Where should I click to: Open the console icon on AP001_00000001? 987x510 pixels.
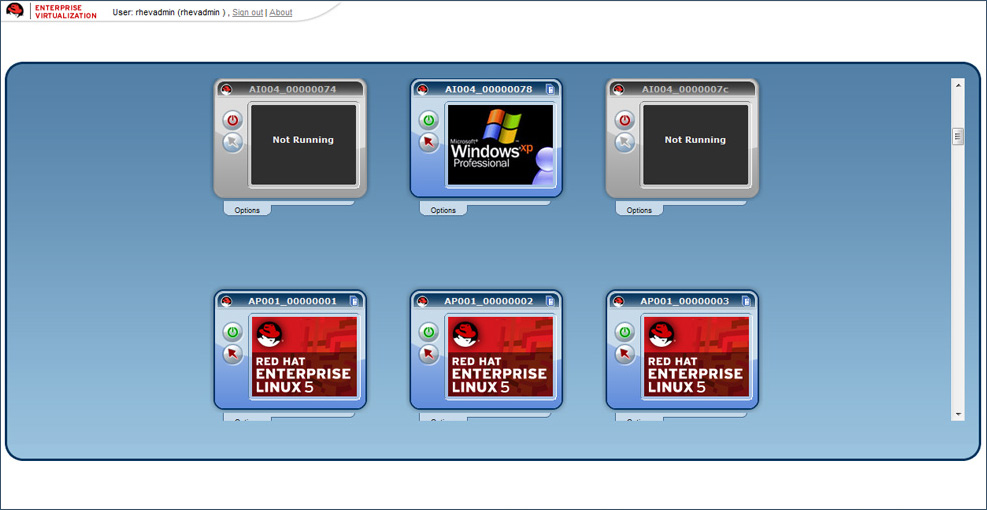click(233, 354)
